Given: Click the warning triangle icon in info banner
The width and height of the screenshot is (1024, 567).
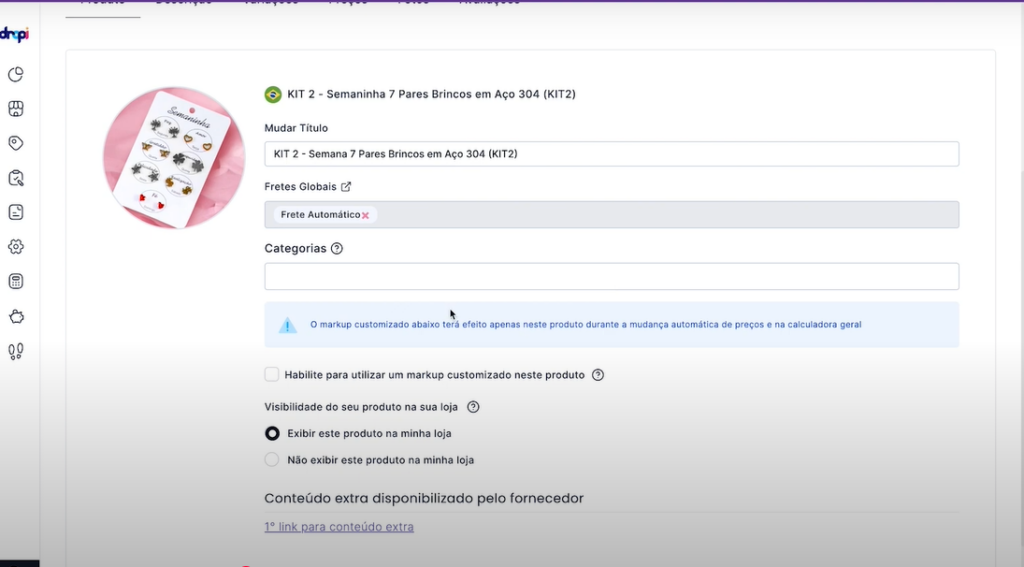Looking at the screenshot, I should tap(287, 325).
